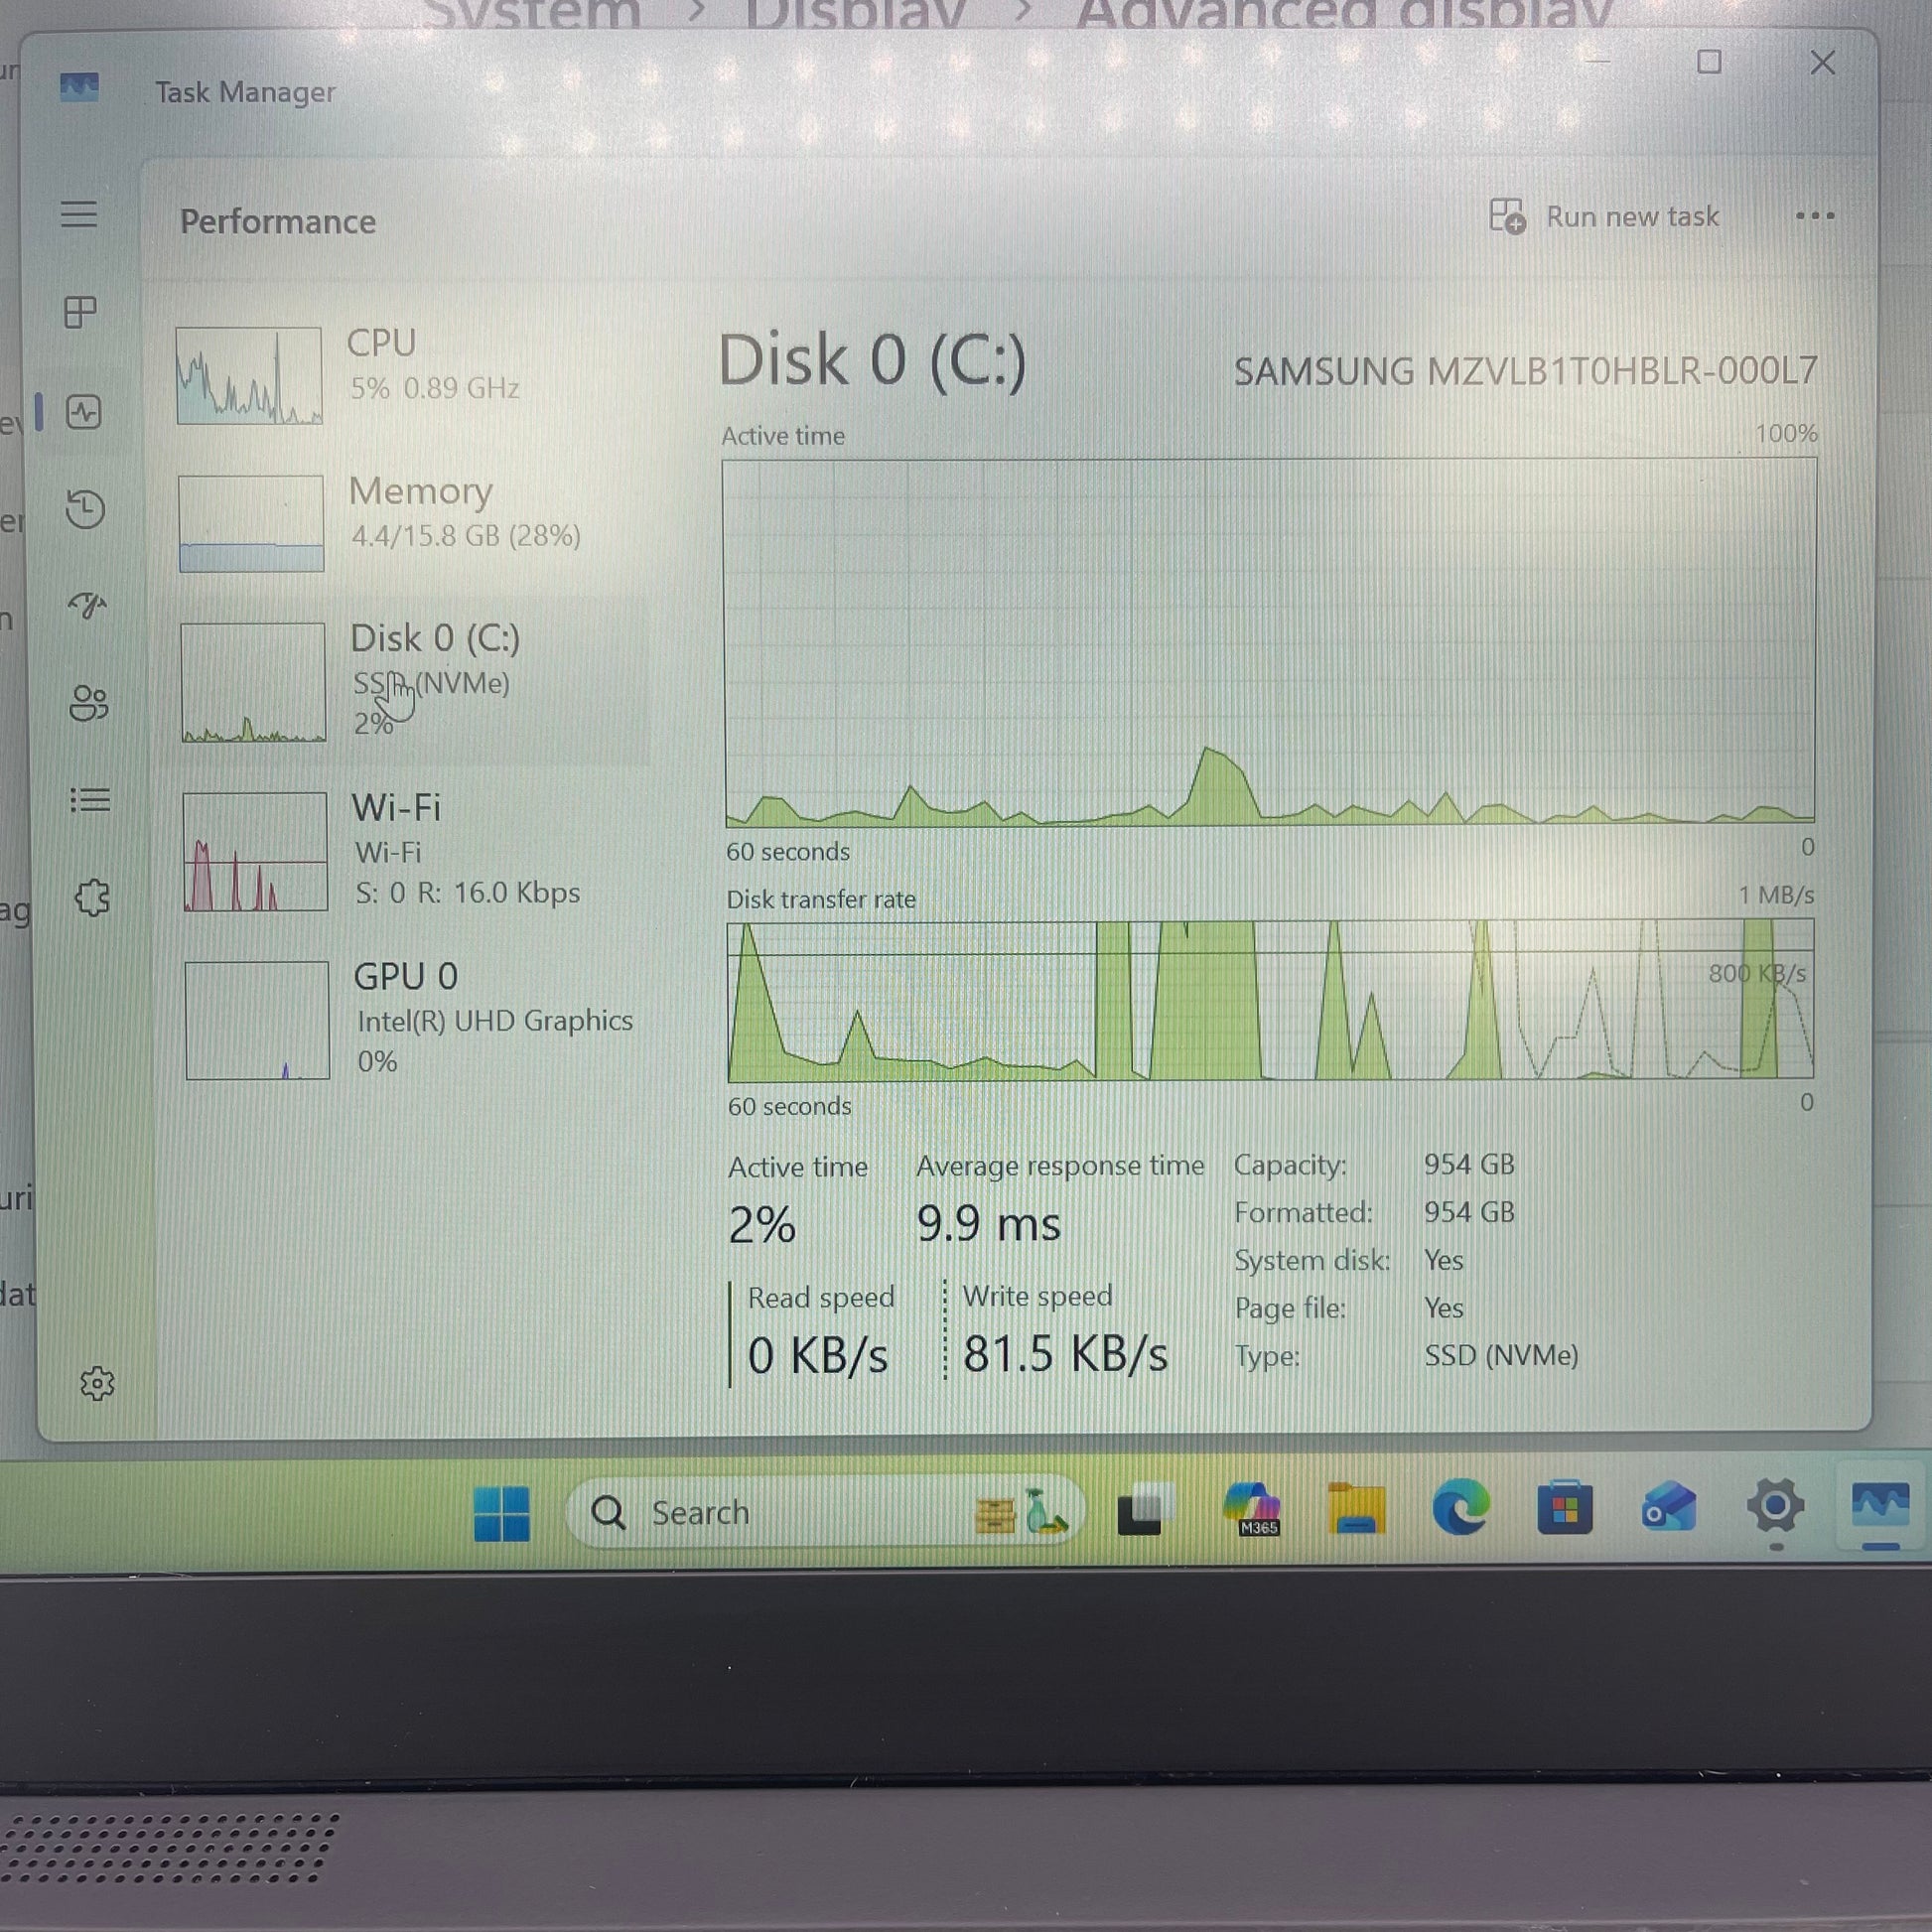Click the Disk 0 active time graph

point(1268,642)
